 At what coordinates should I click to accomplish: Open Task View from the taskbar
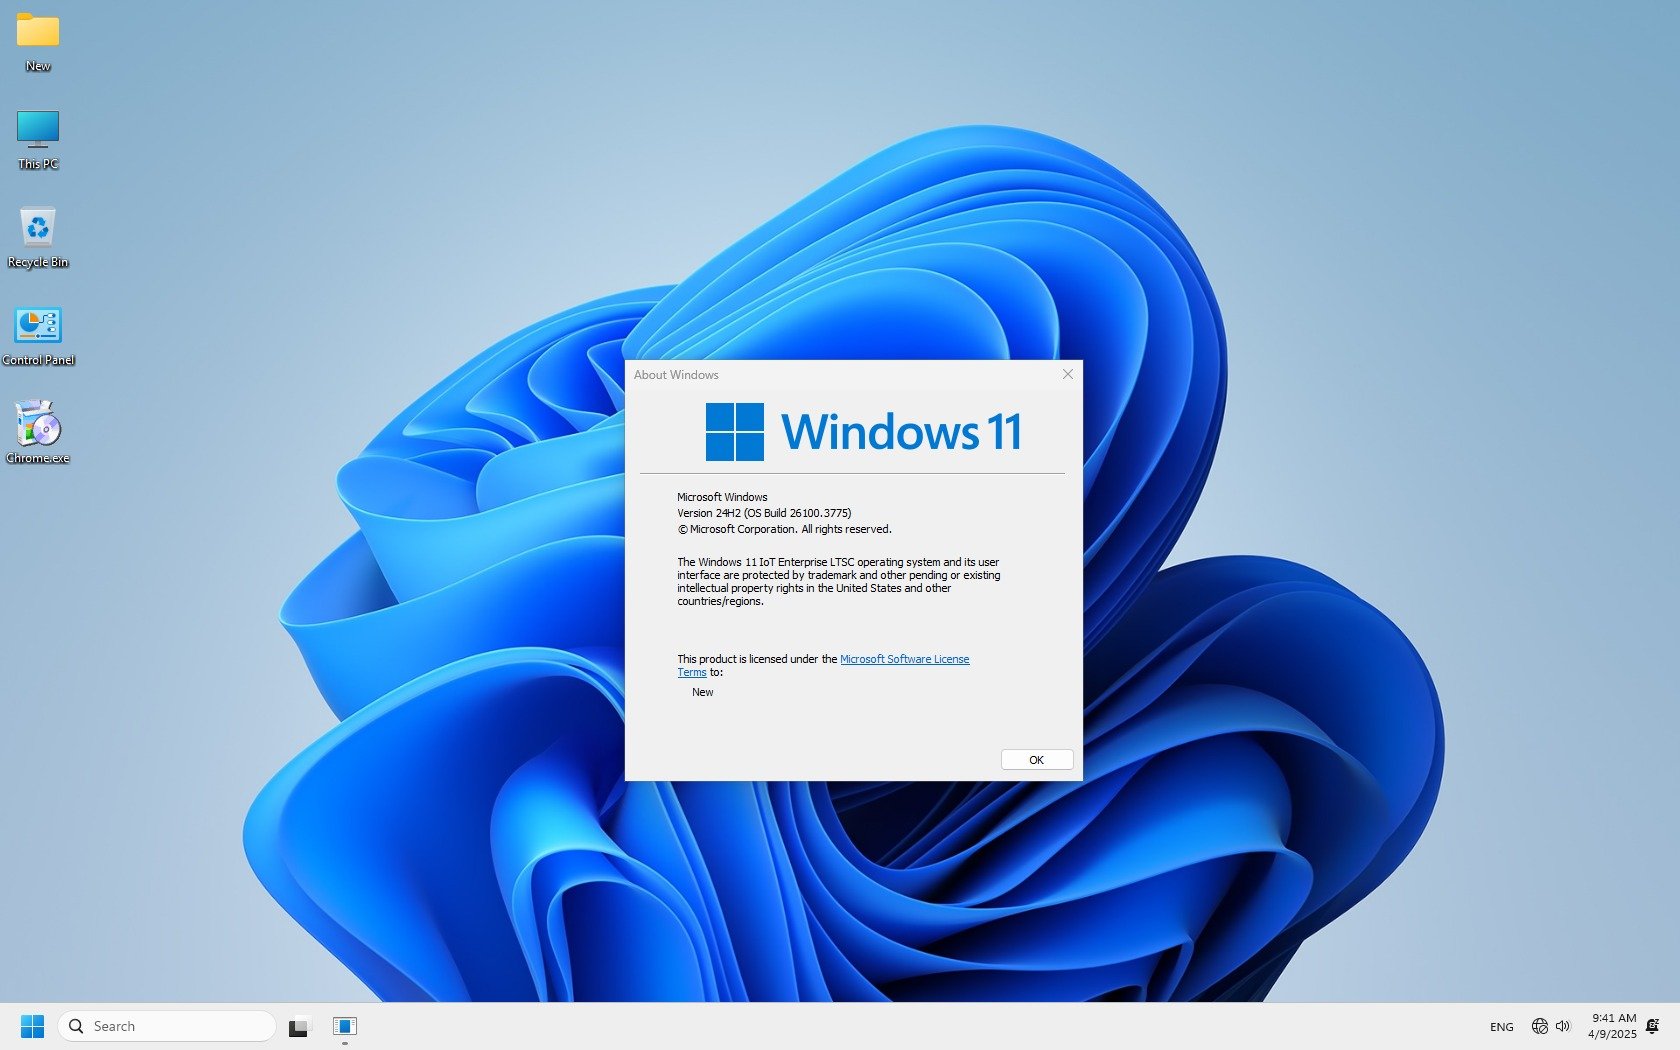click(298, 1027)
